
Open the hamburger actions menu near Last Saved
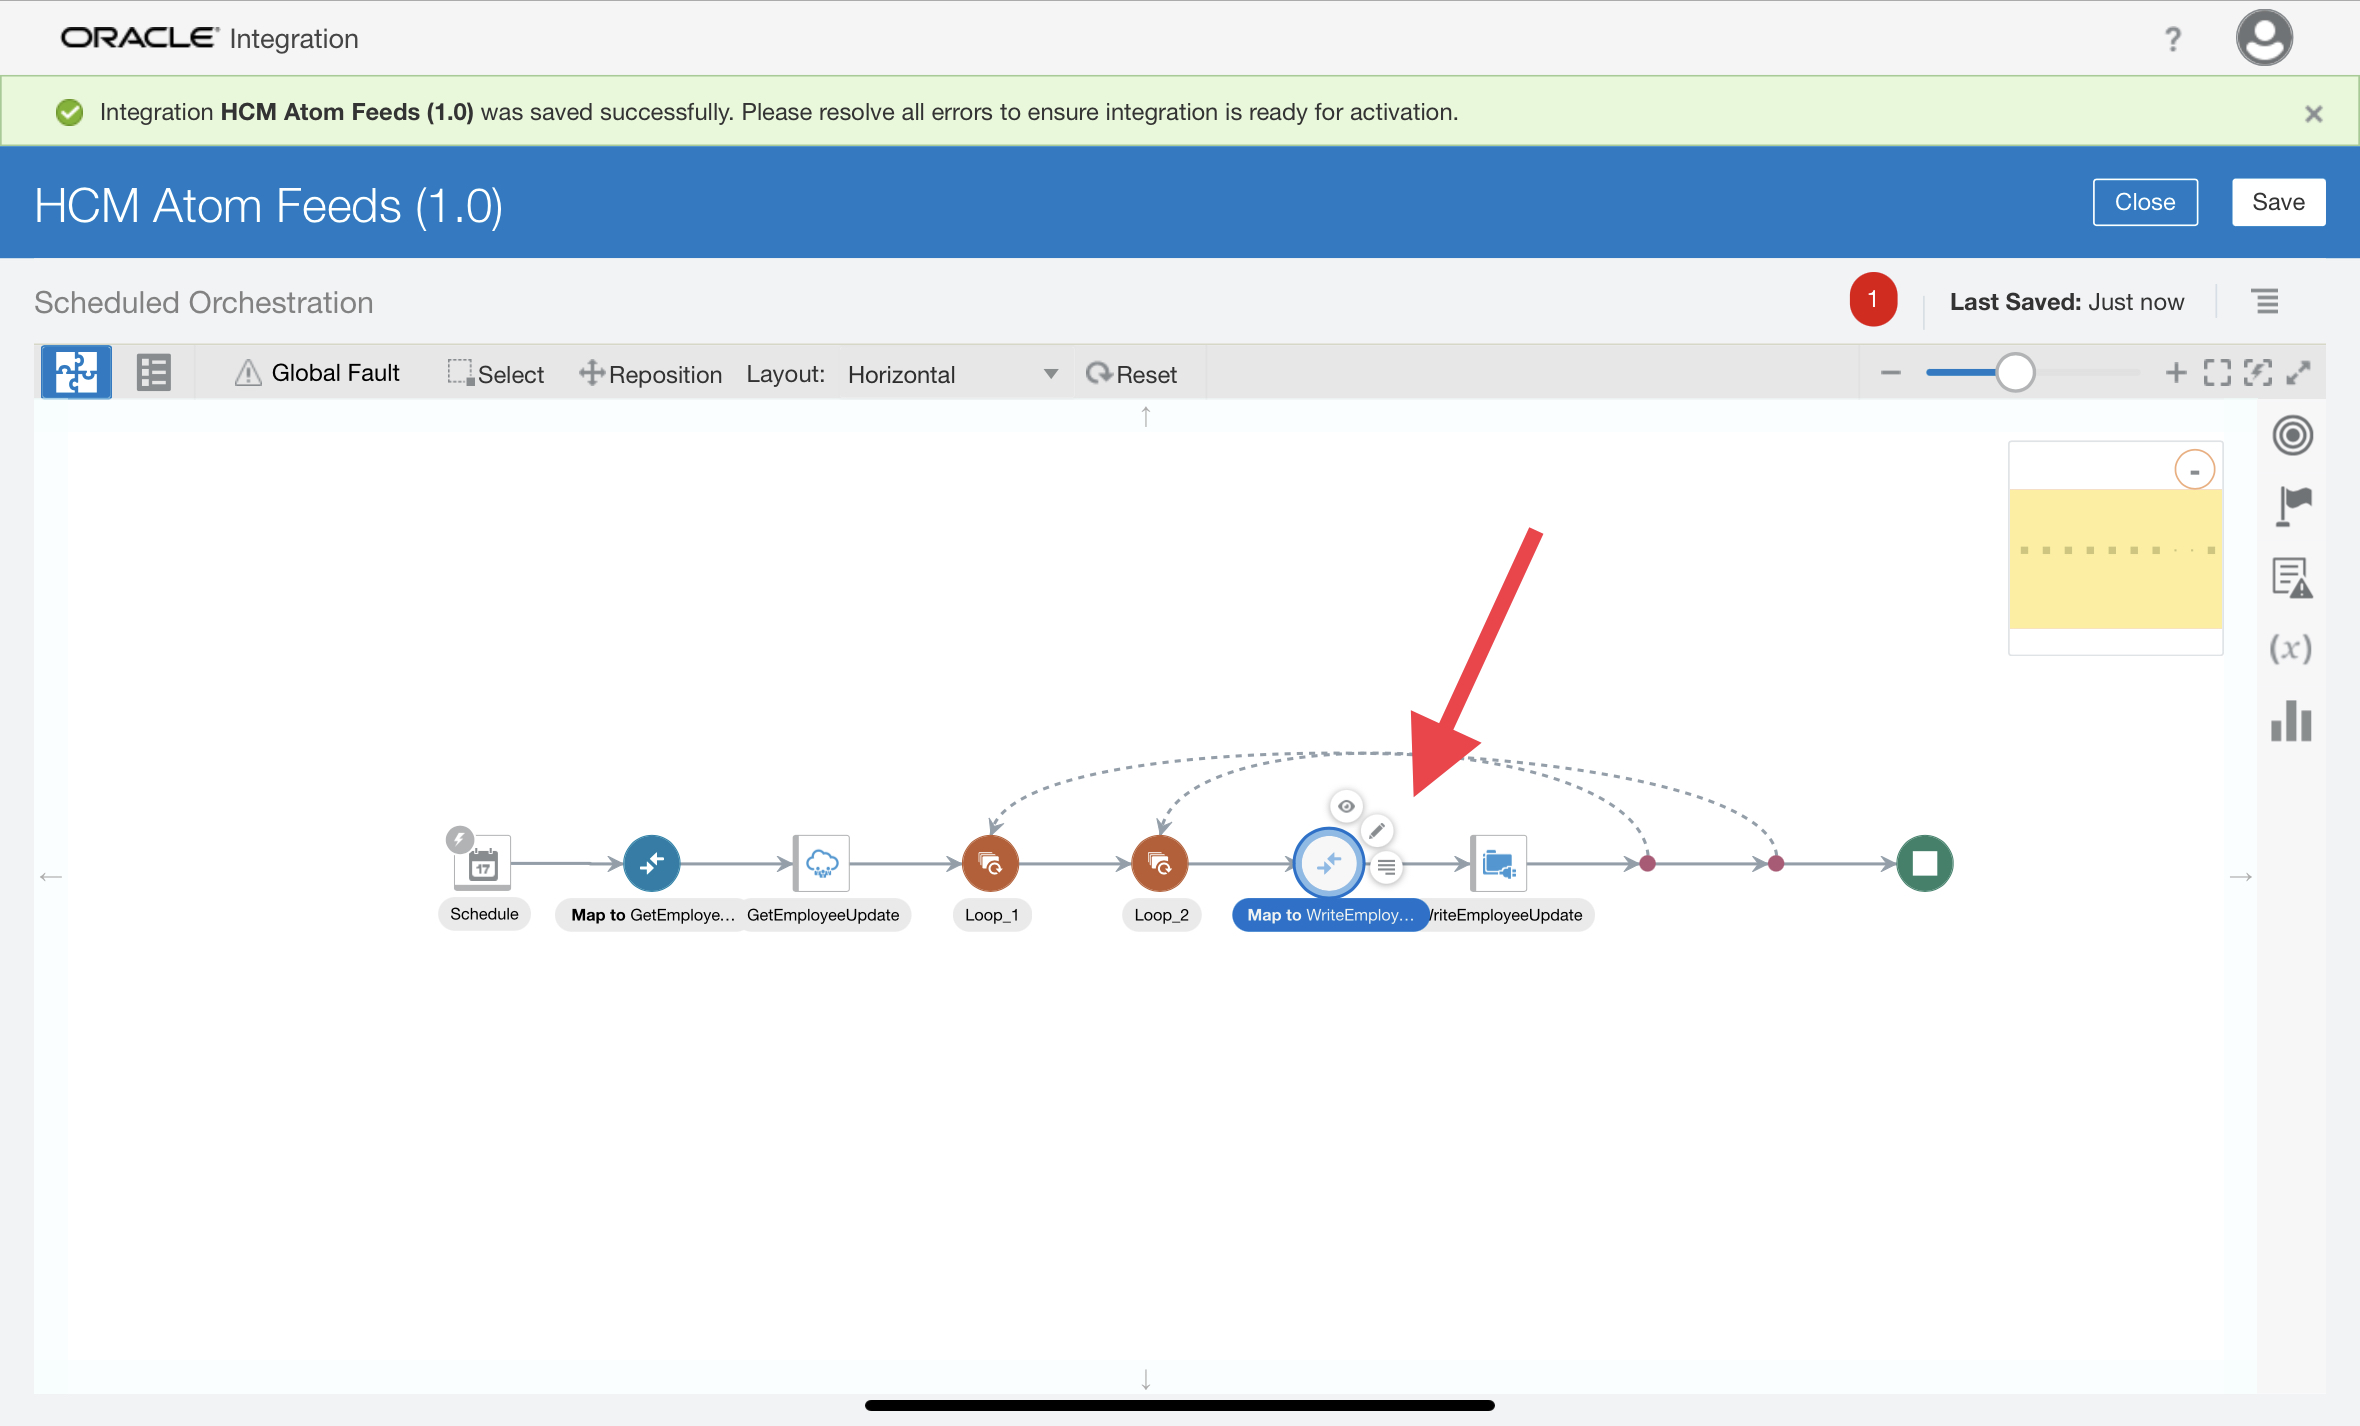tap(2266, 301)
